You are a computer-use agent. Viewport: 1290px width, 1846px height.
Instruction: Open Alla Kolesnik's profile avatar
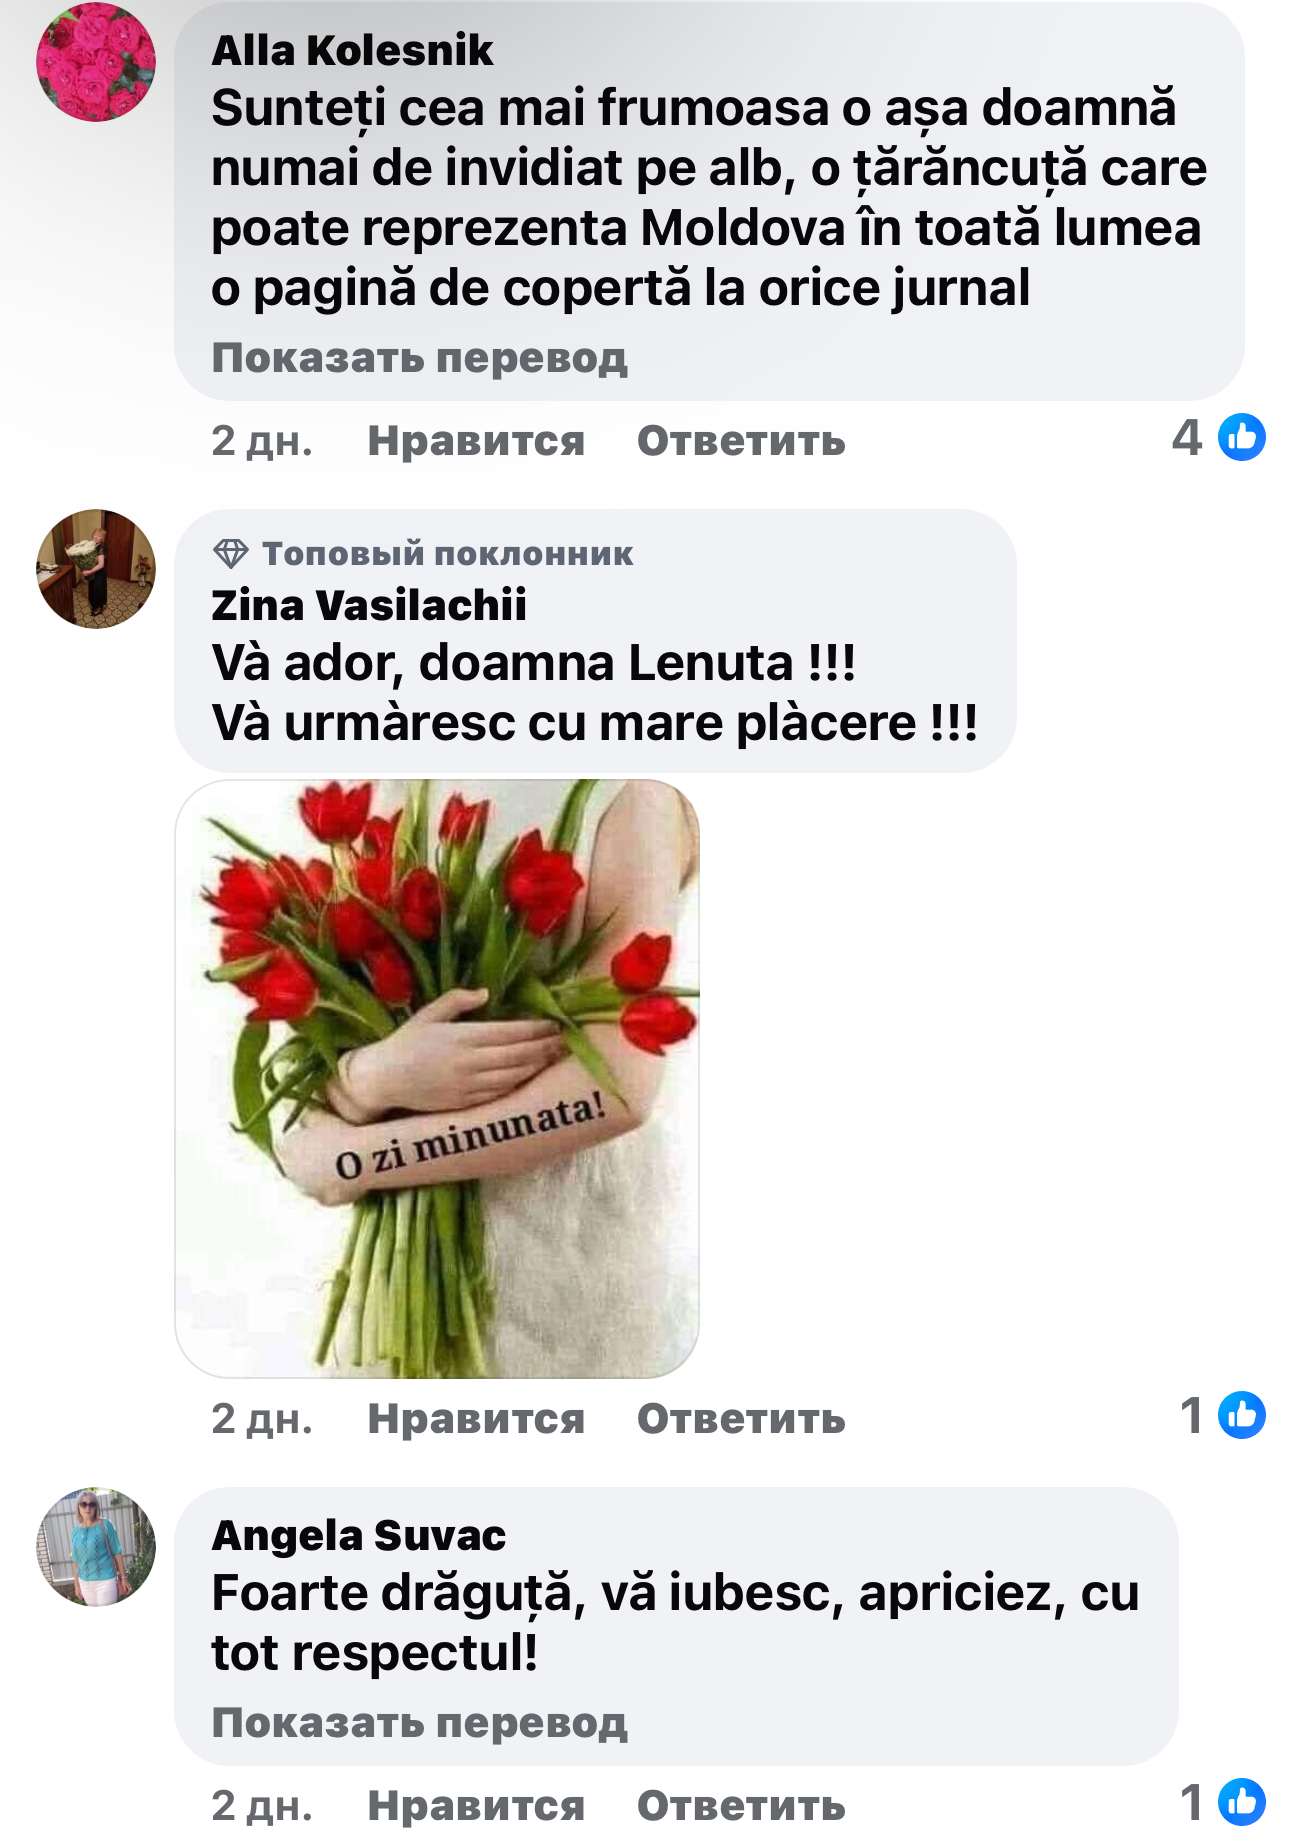pyautogui.click(x=96, y=62)
